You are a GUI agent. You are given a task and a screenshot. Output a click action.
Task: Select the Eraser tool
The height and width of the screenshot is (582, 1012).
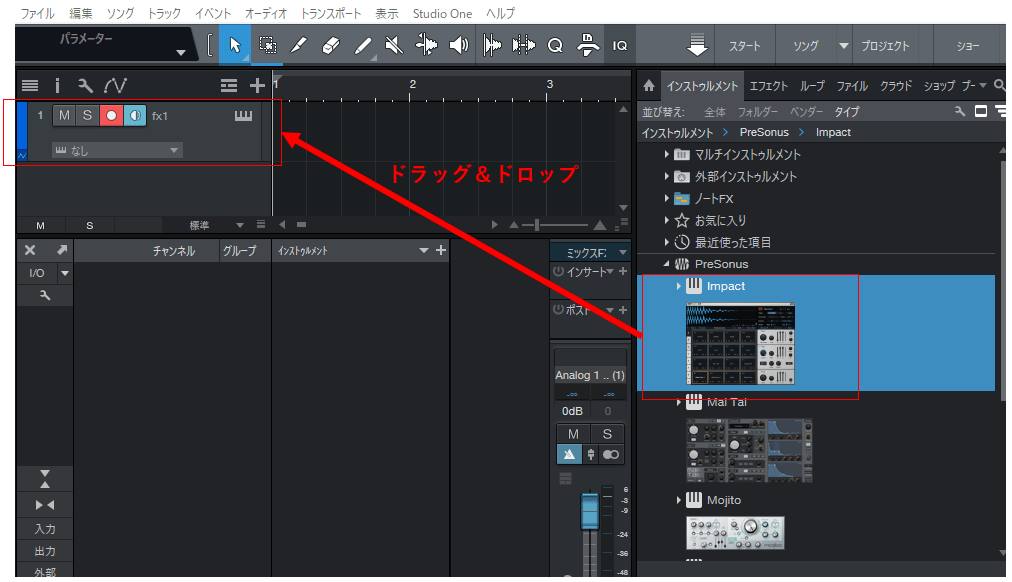click(x=330, y=45)
